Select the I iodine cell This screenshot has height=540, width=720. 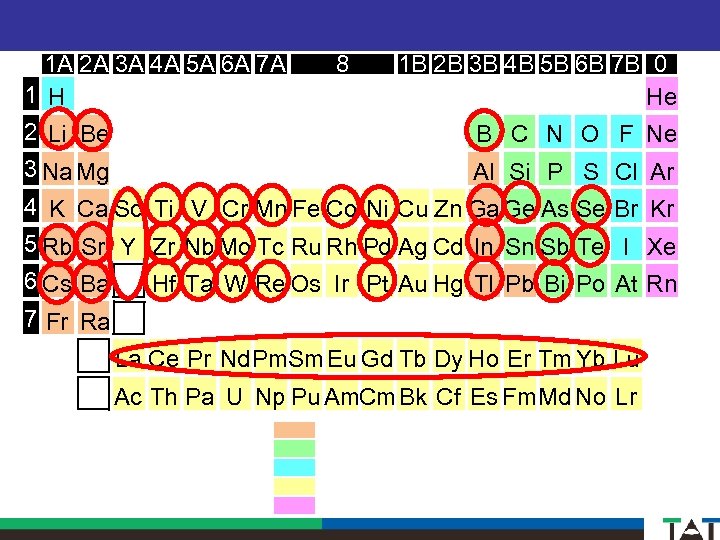click(x=626, y=243)
